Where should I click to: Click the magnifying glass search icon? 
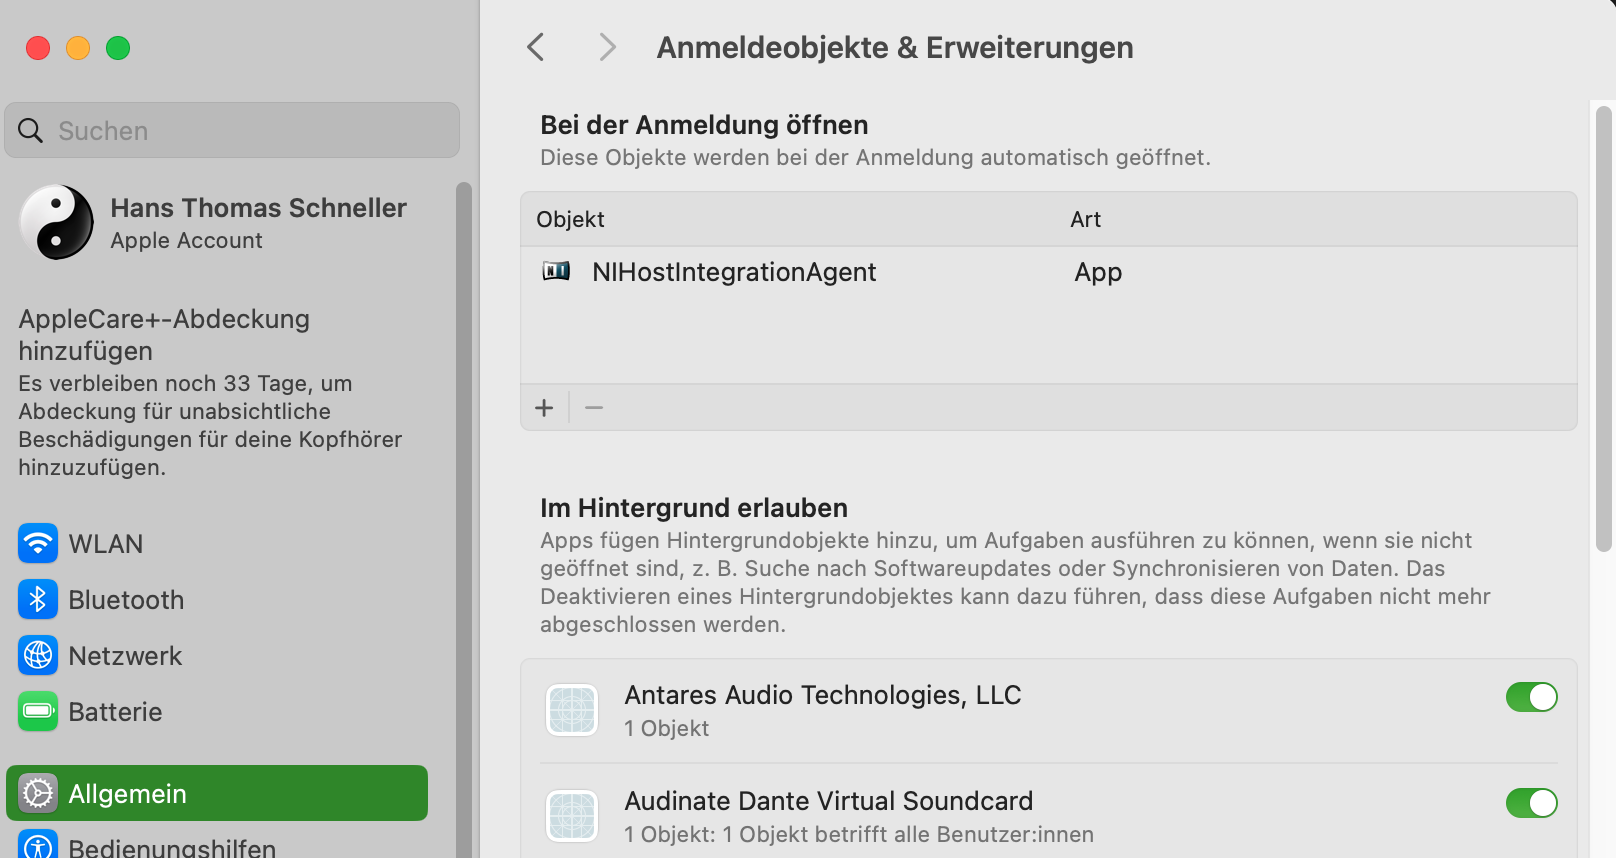pyautogui.click(x=31, y=131)
